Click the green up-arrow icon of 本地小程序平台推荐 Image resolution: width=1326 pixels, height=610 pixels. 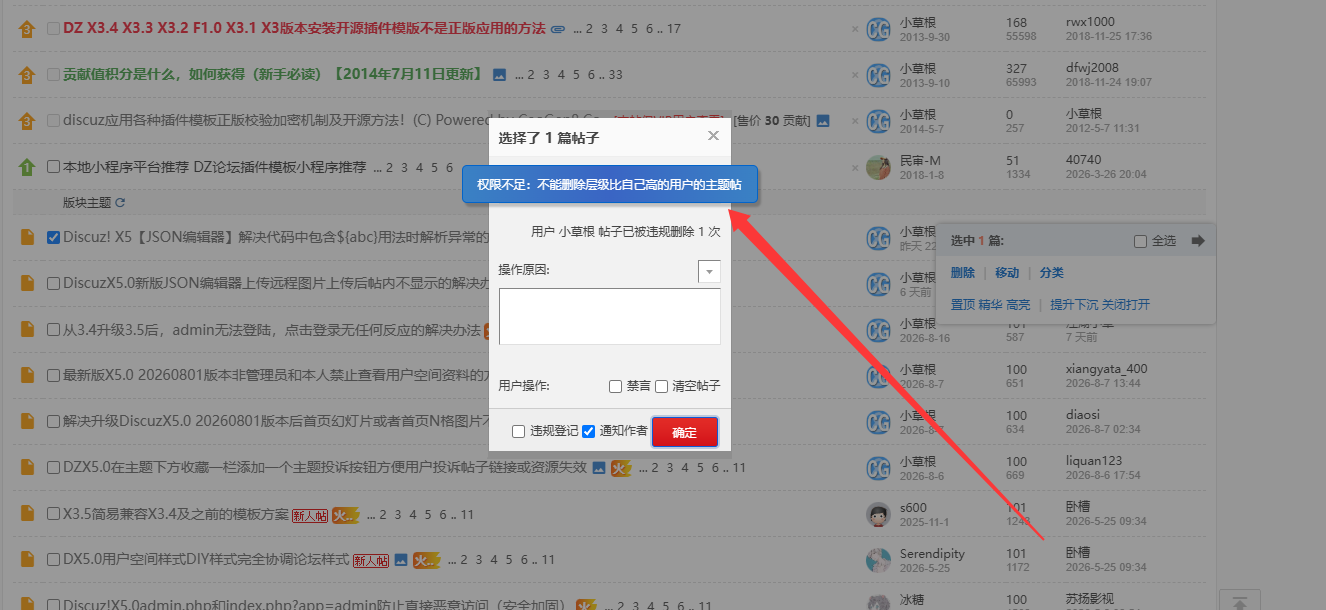26,167
